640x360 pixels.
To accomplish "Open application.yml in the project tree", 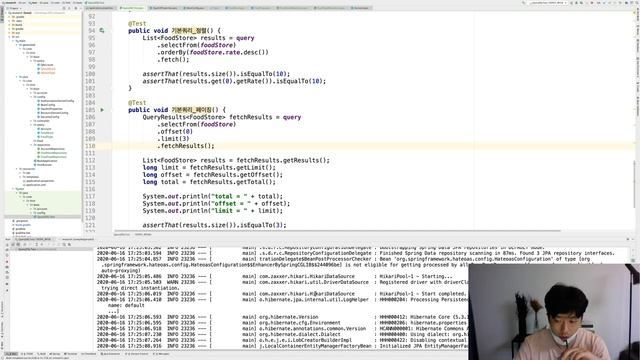I will coord(36,185).
